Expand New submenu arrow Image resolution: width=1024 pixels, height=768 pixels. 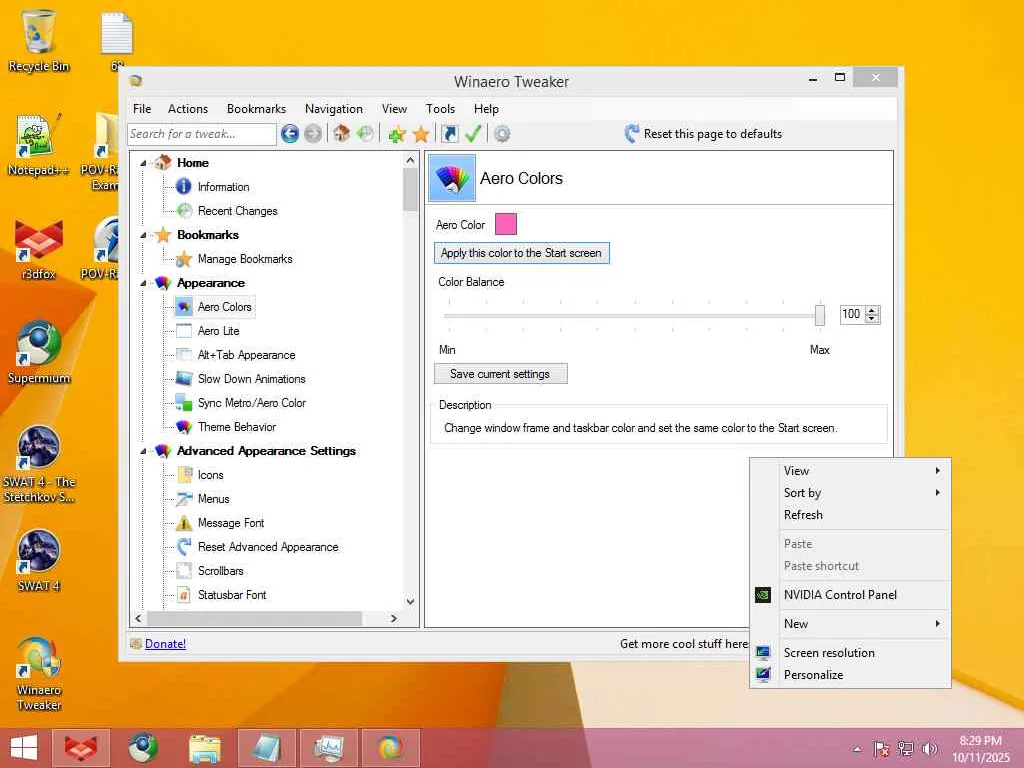pyautogui.click(x=938, y=624)
